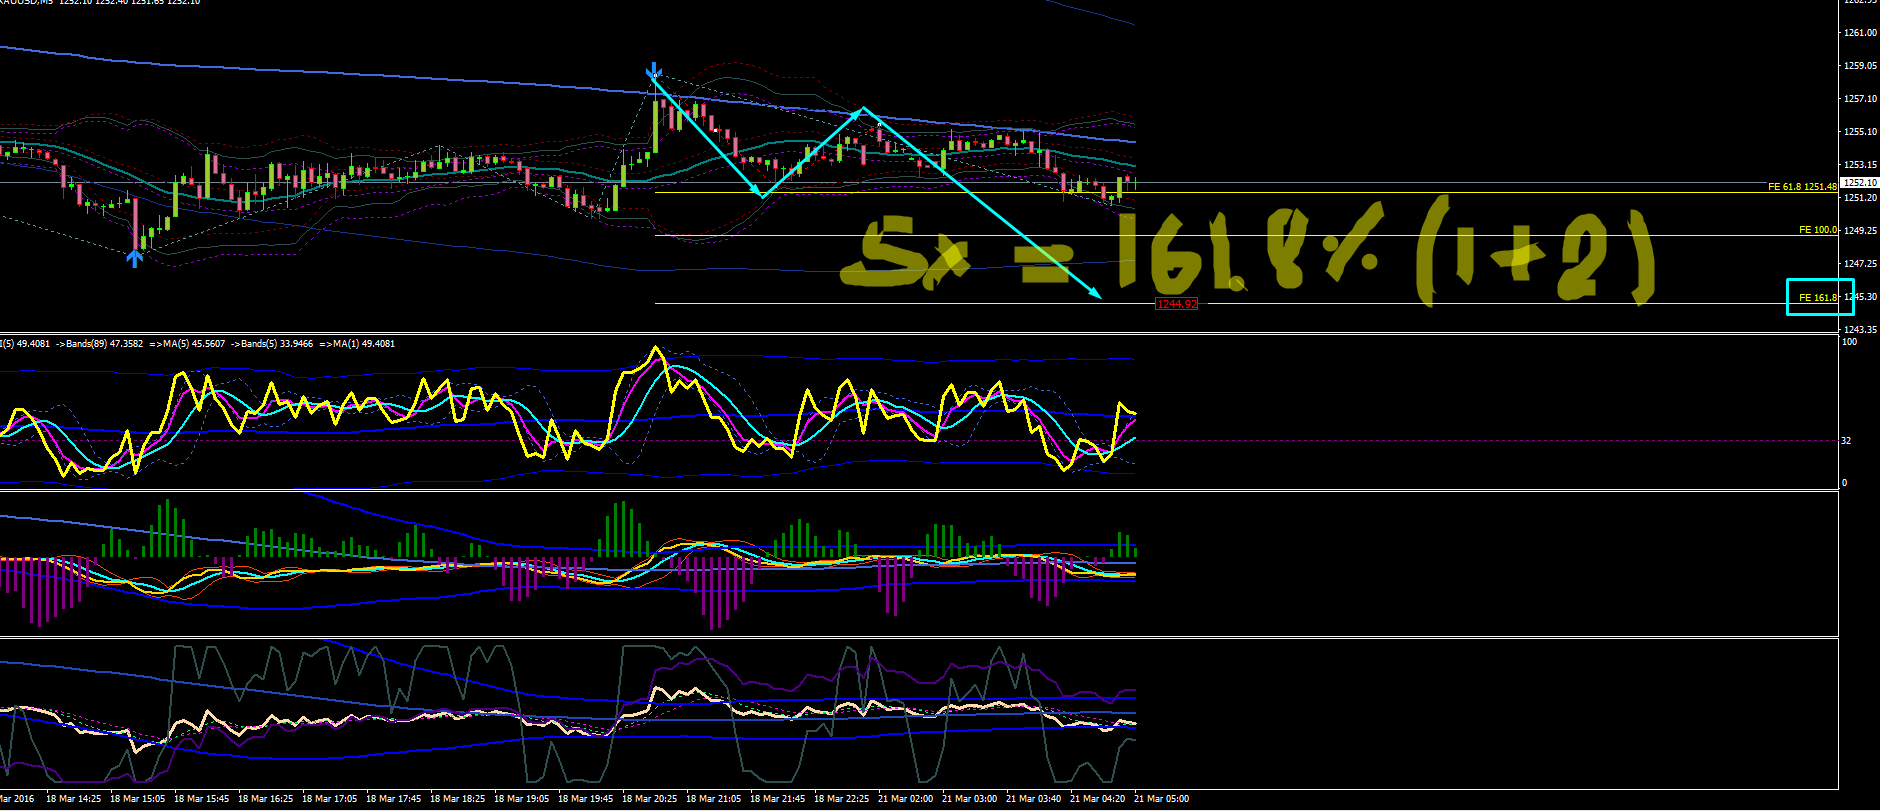The width and height of the screenshot is (1880, 812).
Task: Click the 1257.10 price scale value
Action: tap(1860, 99)
